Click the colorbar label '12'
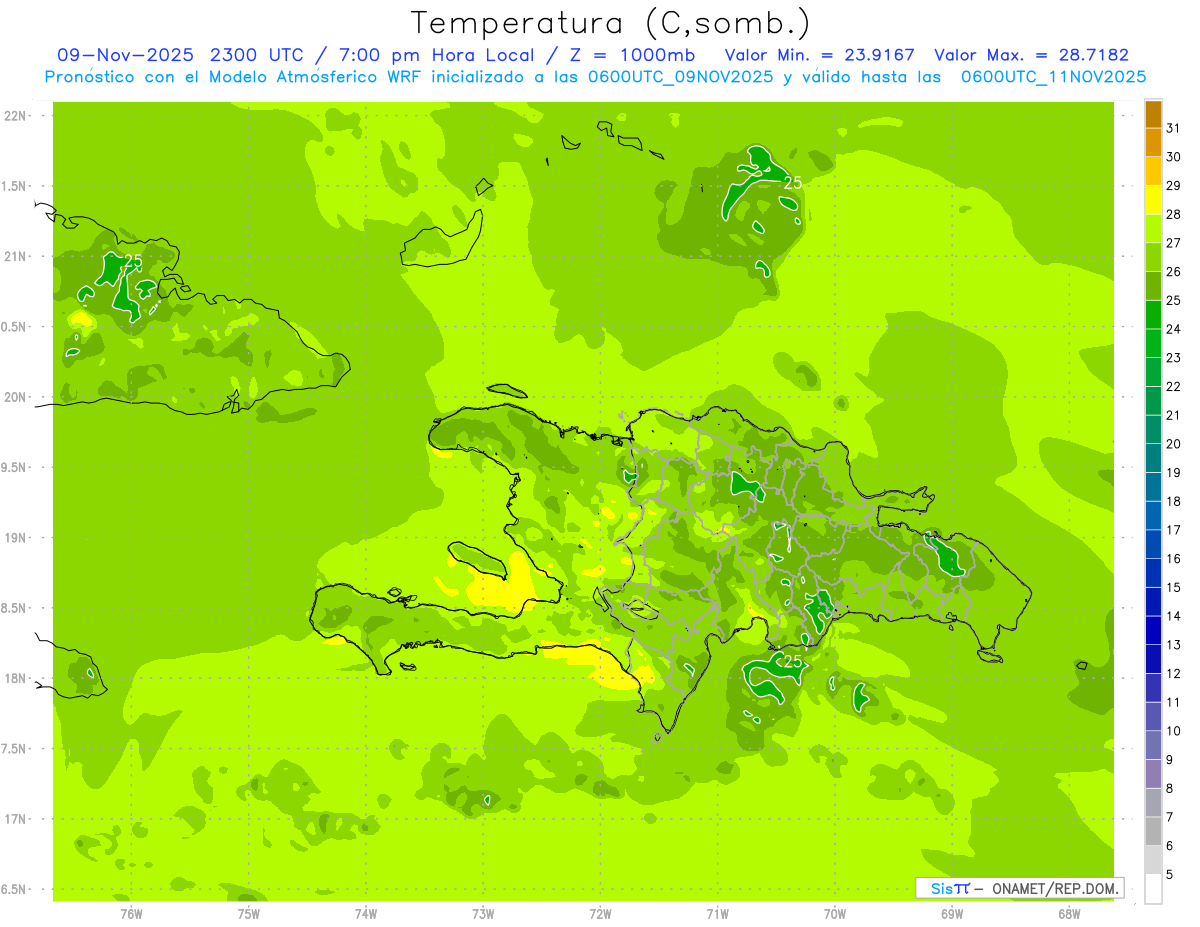The width and height of the screenshot is (1200, 927). 1173,674
